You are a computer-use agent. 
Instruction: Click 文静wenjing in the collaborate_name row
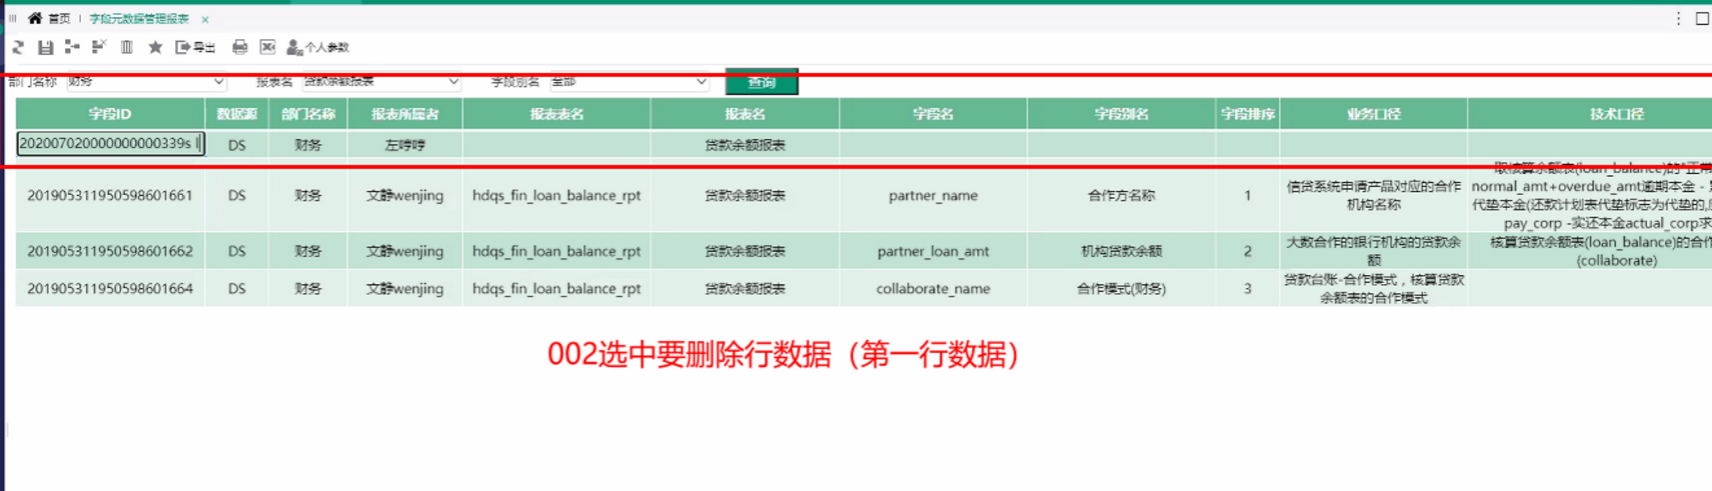pos(405,289)
